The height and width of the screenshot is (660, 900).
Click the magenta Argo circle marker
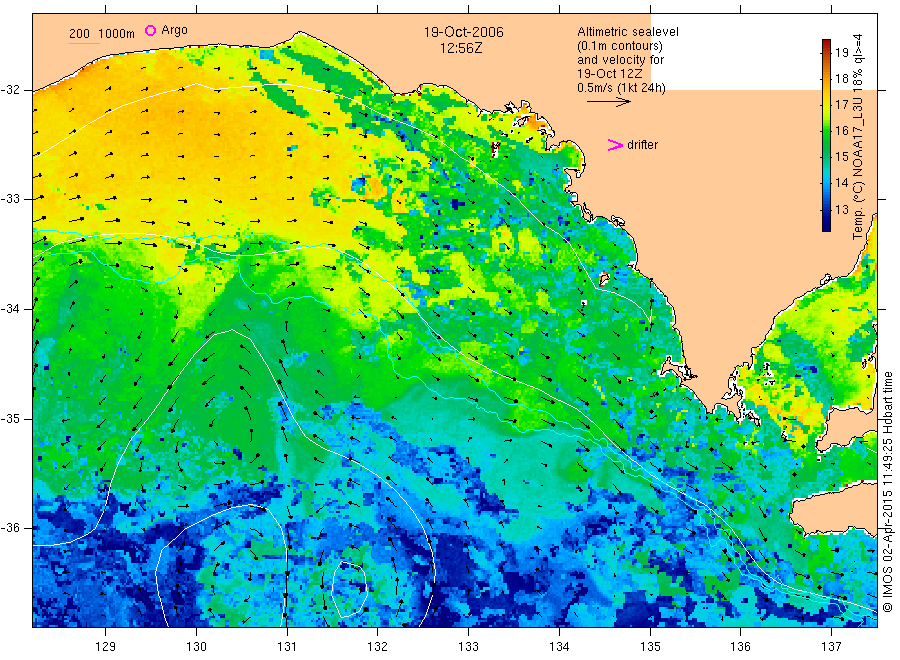150,30
